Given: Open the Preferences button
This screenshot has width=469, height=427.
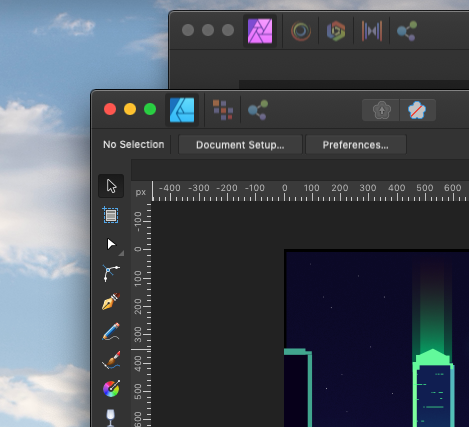Looking at the screenshot, I should [x=356, y=145].
